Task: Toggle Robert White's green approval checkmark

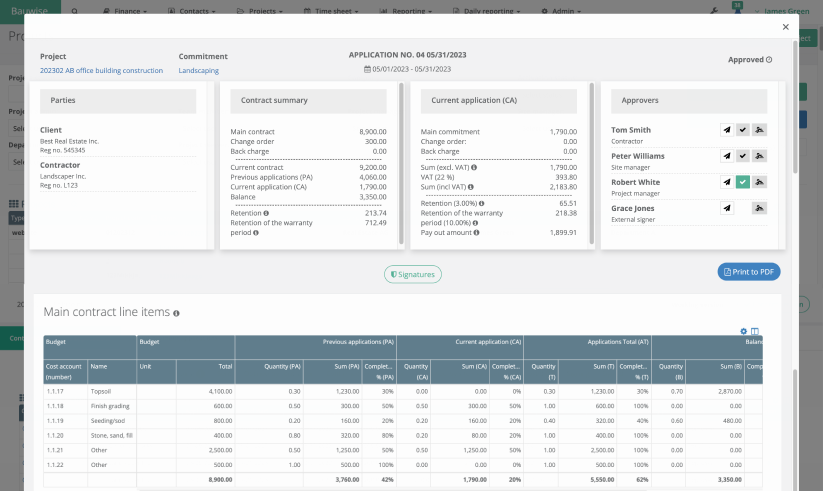Action: pyautogui.click(x=742, y=182)
